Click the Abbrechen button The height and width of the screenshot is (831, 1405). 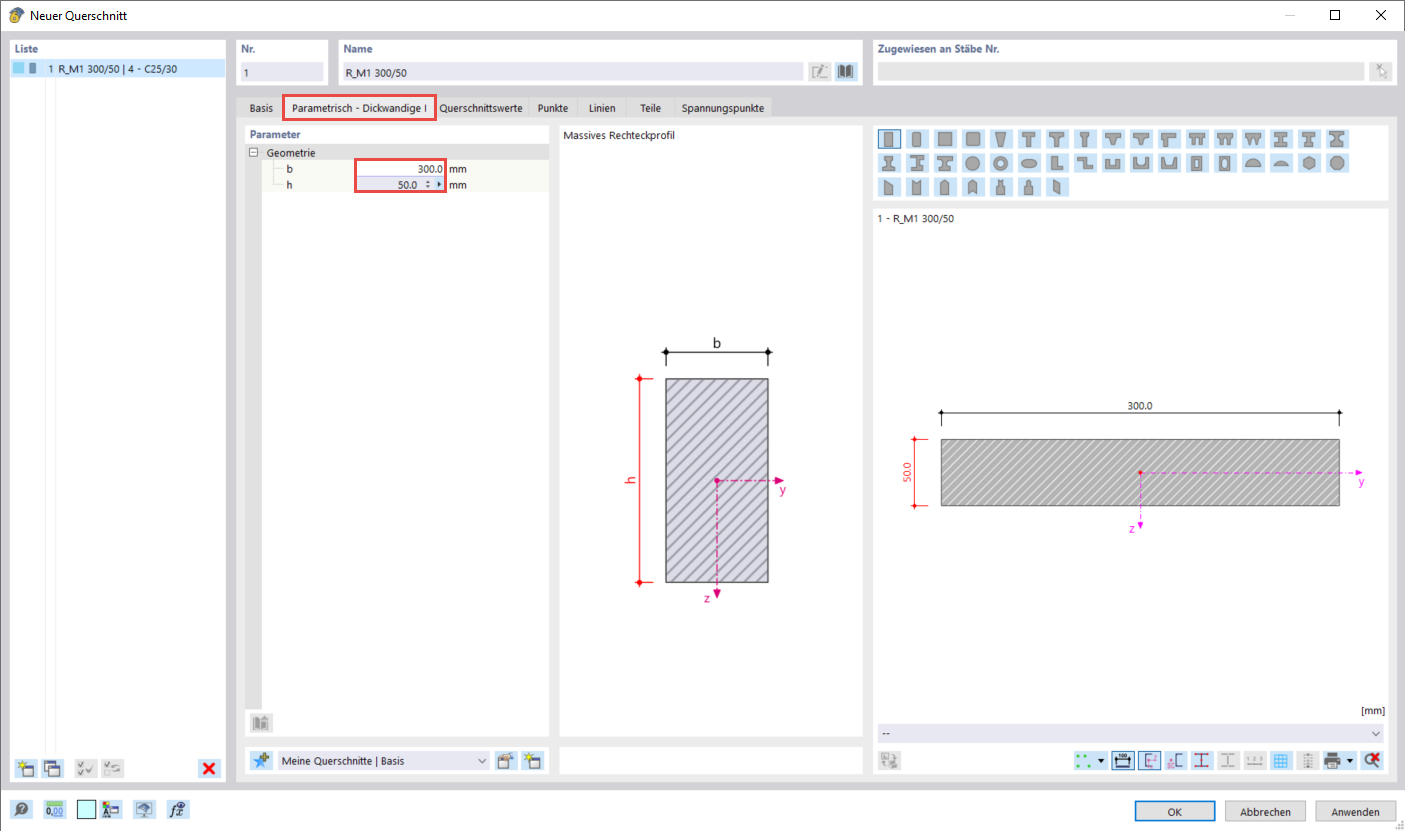[x=1265, y=812]
